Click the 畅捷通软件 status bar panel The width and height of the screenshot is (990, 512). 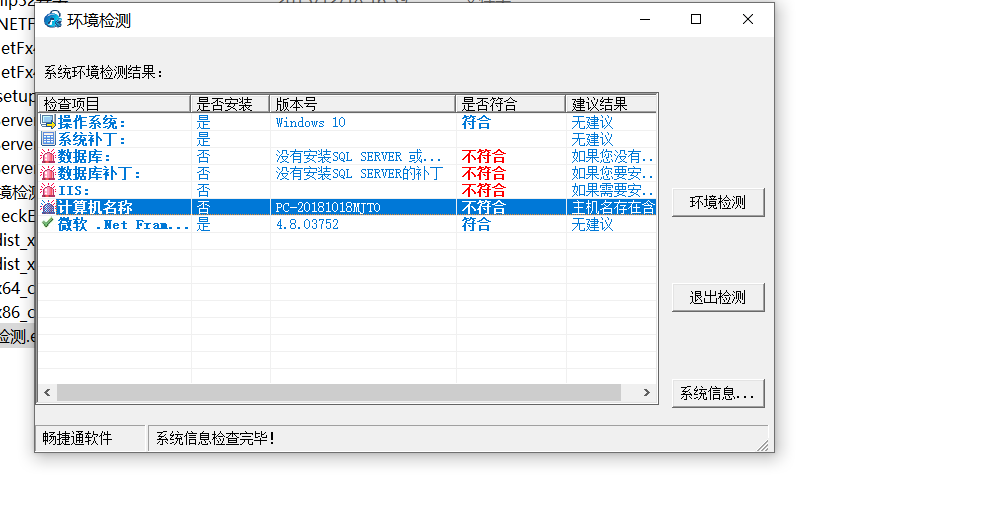tap(90, 438)
